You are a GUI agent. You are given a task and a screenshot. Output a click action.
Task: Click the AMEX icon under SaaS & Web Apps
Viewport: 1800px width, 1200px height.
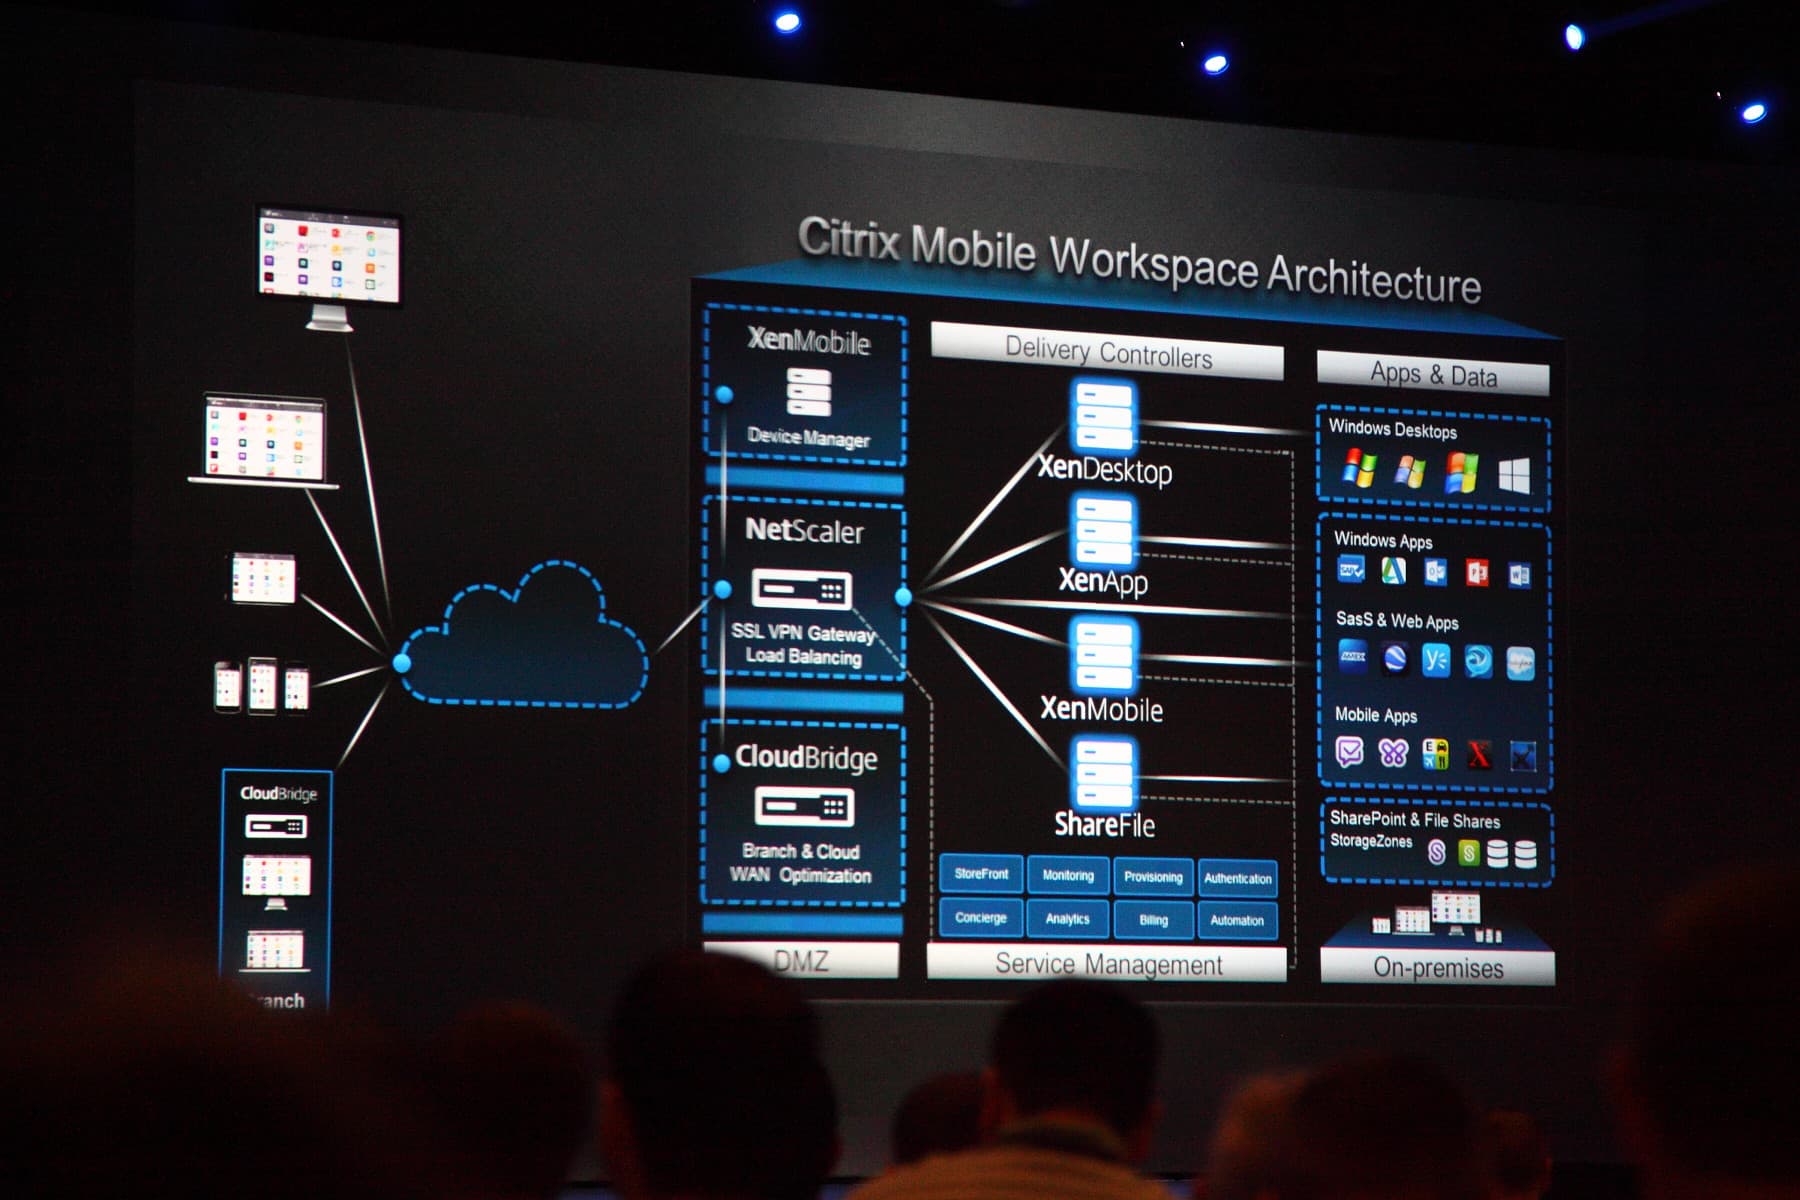click(1353, 656)
